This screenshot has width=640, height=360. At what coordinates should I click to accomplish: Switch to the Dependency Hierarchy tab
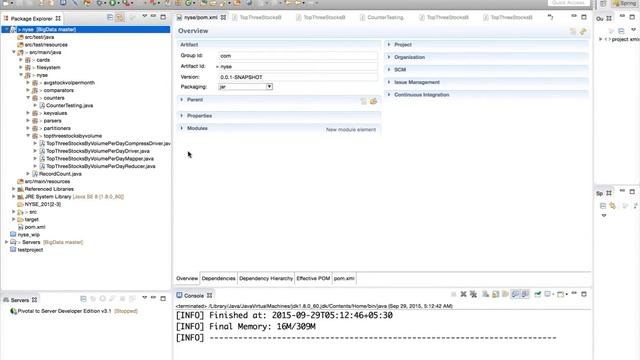pos(266,278)
